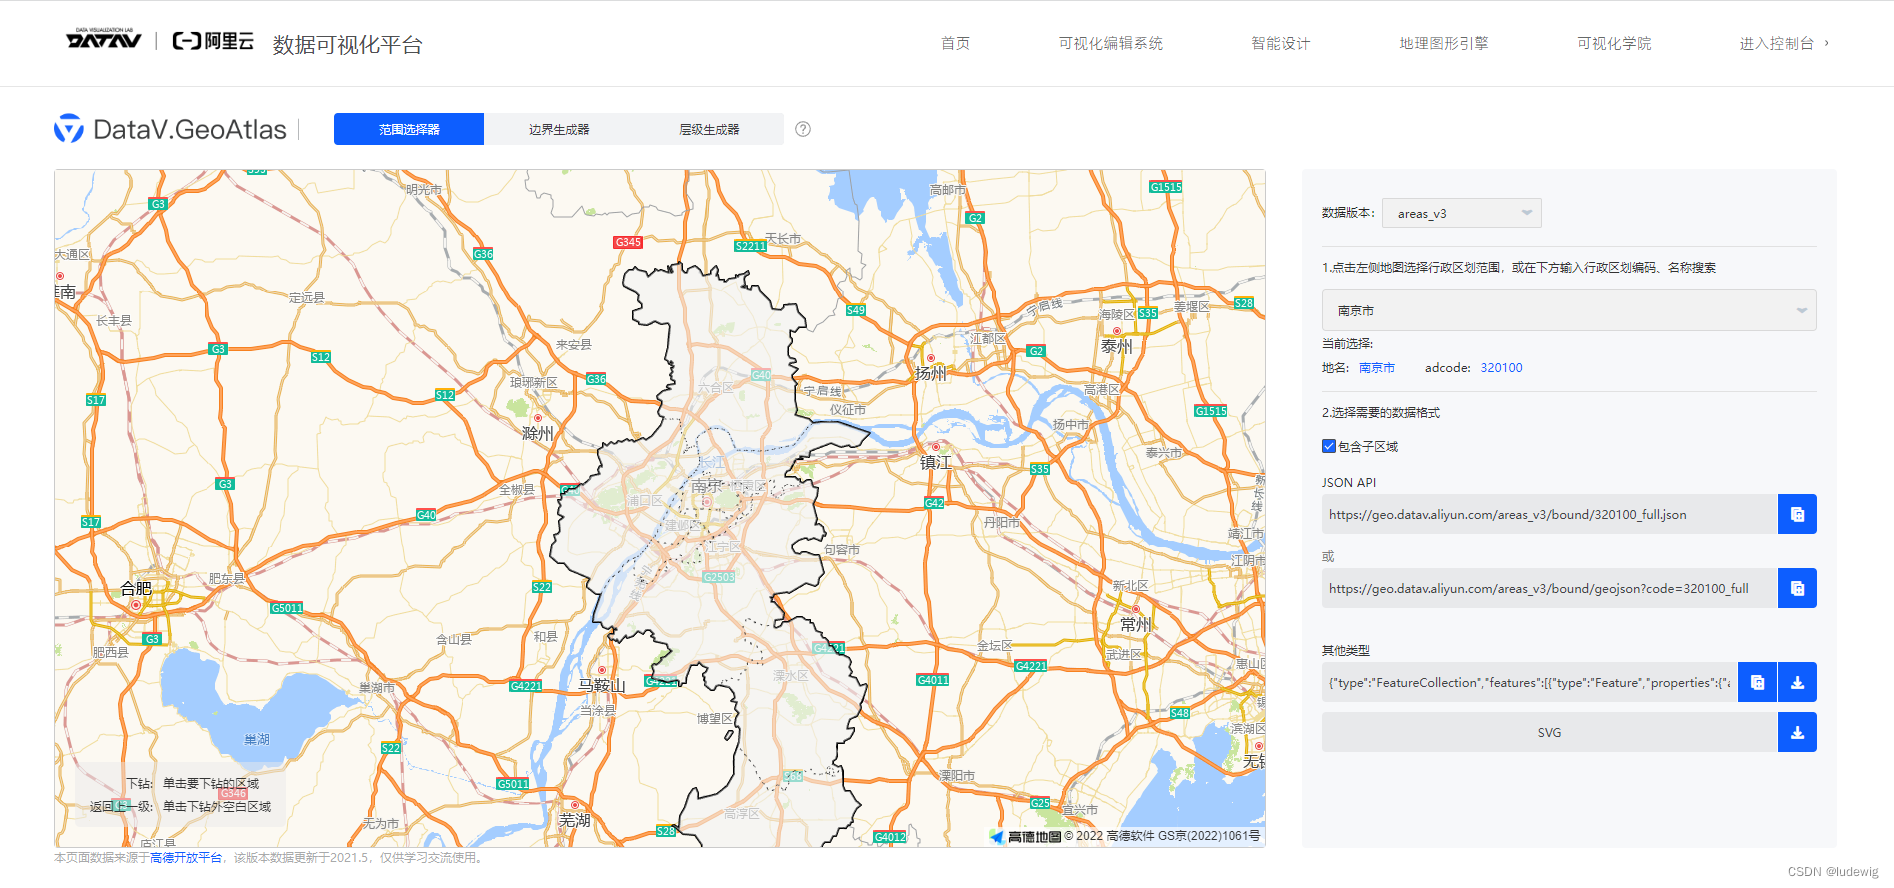Download the SVG file
Image resolution: width=1894 pixels, height=888 pixels.
pyautogui.click(x=1797, y=732)
